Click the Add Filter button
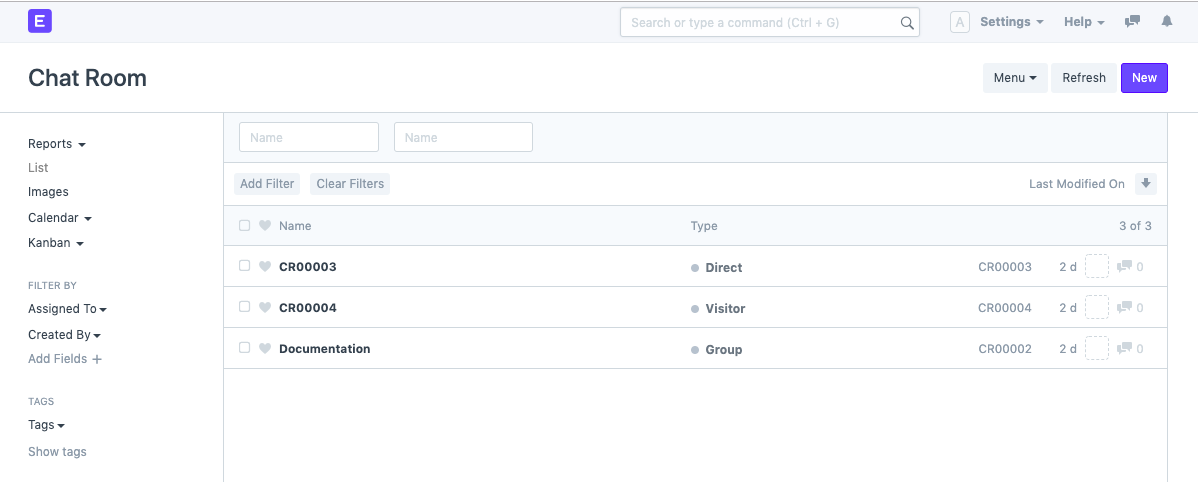The image size is (1198, 482). click(x=267, y=184)
